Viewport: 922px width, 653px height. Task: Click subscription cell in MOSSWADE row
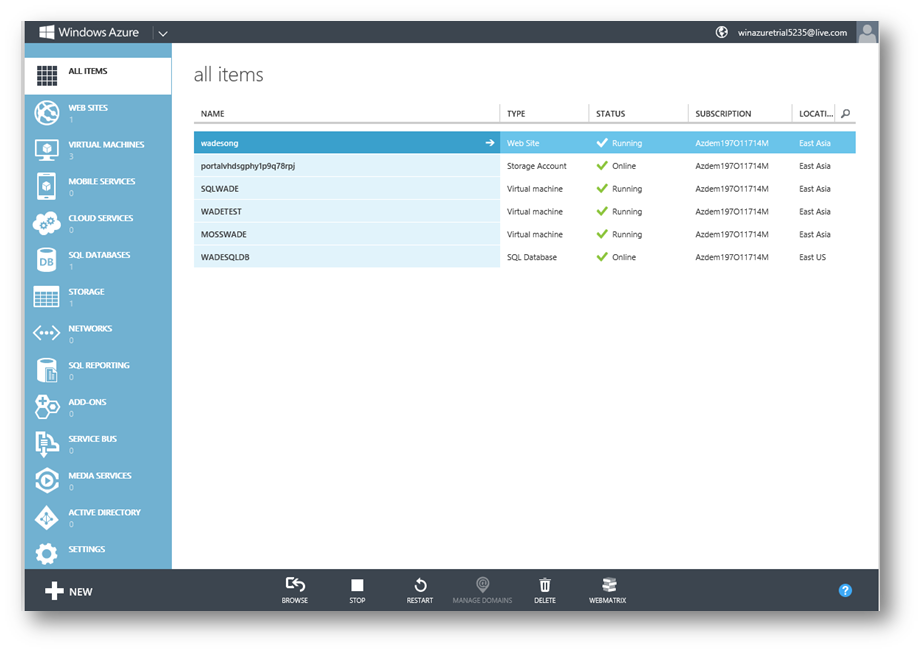pyautogui.click(x=731, y=235)
